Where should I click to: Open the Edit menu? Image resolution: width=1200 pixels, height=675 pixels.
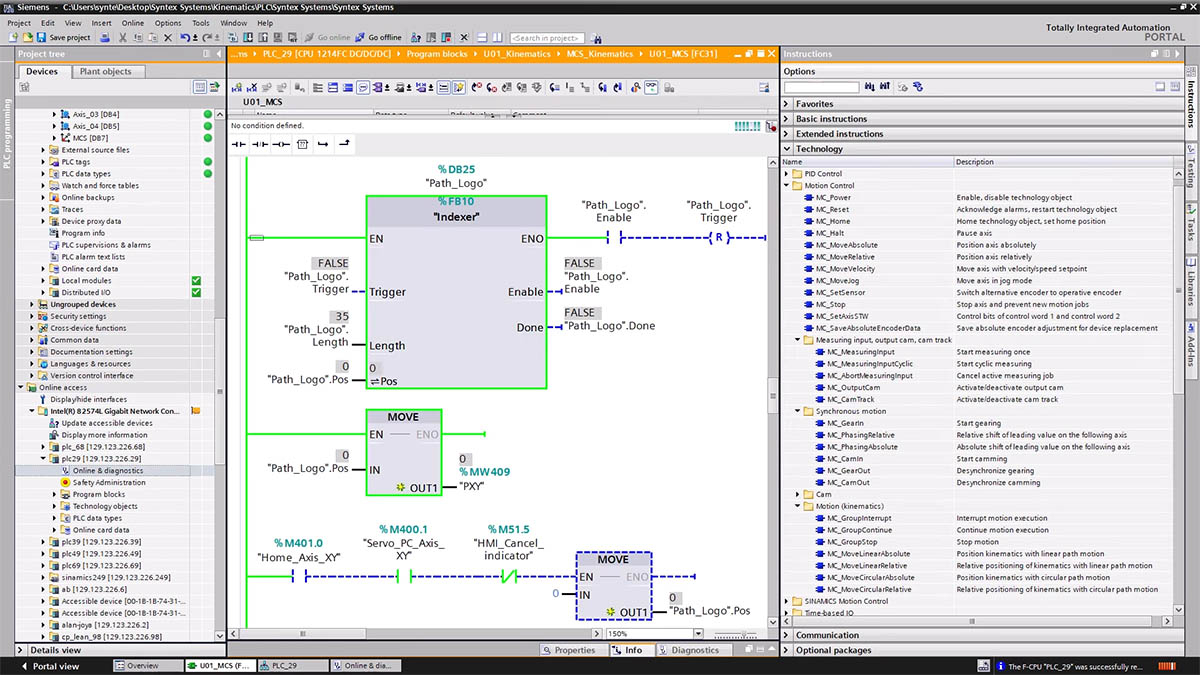pos(46,22)
